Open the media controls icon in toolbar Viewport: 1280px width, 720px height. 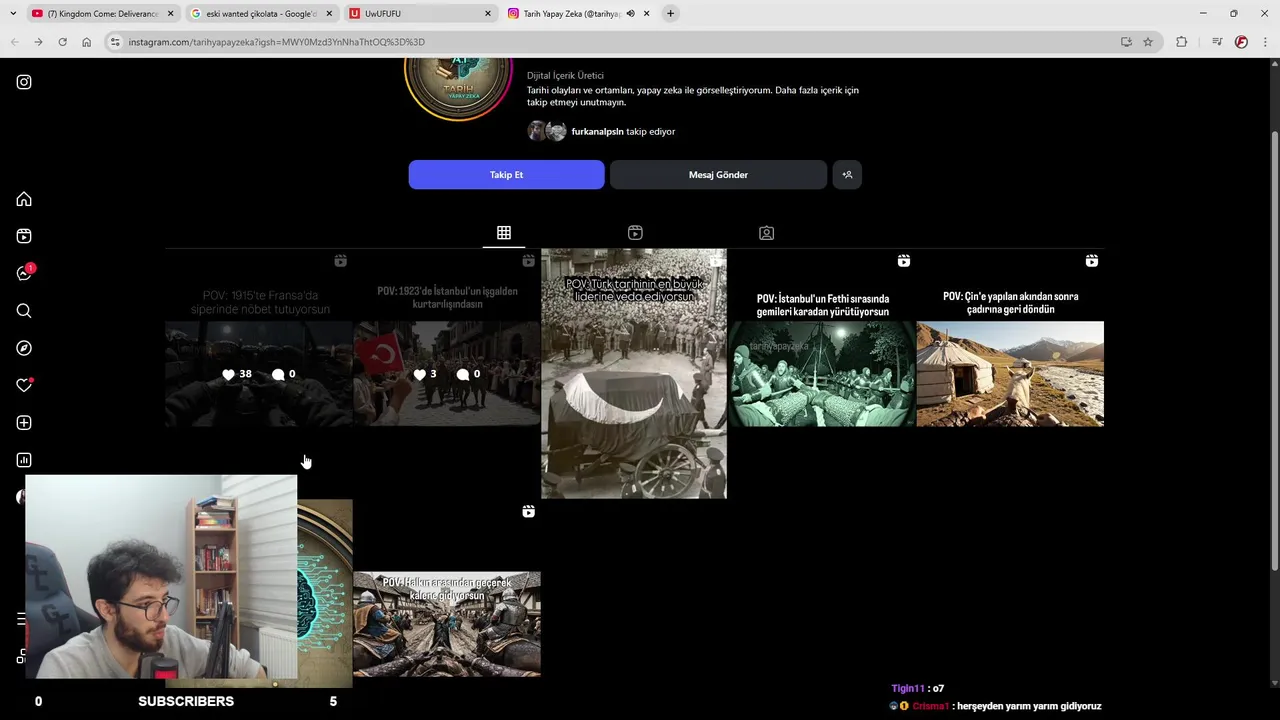click(1216, 42)
